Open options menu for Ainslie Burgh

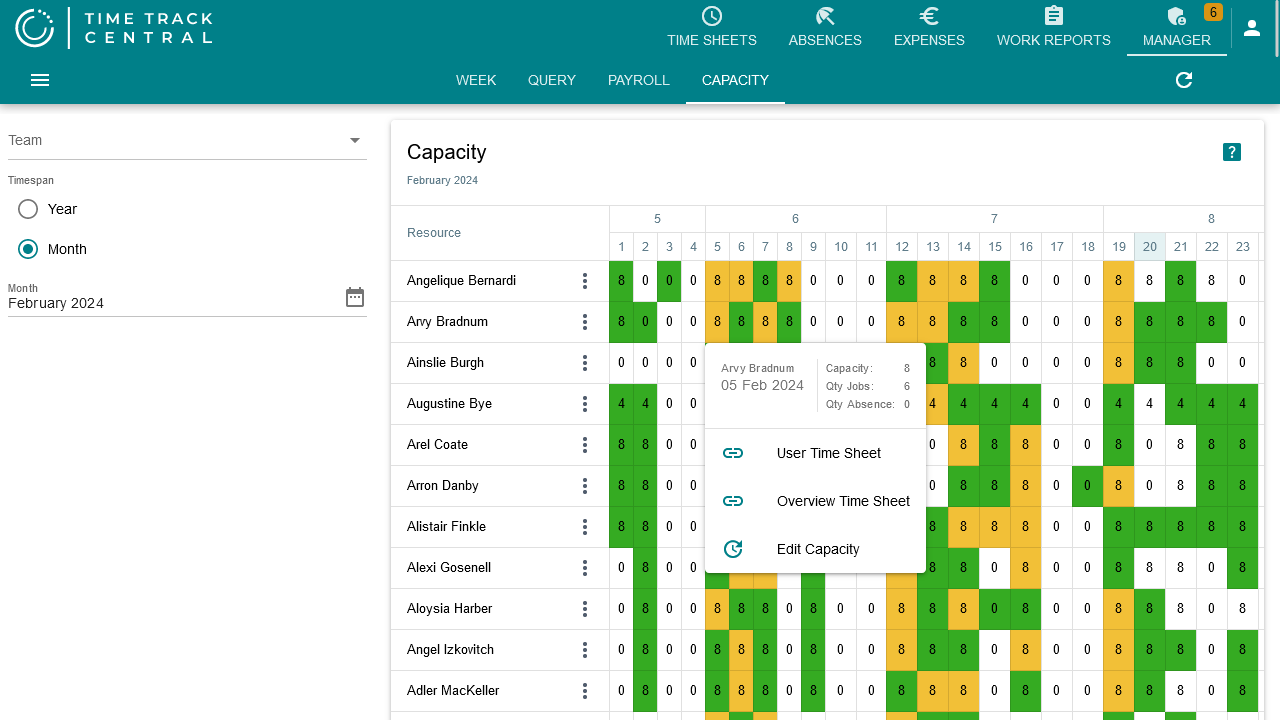[585, 363]
